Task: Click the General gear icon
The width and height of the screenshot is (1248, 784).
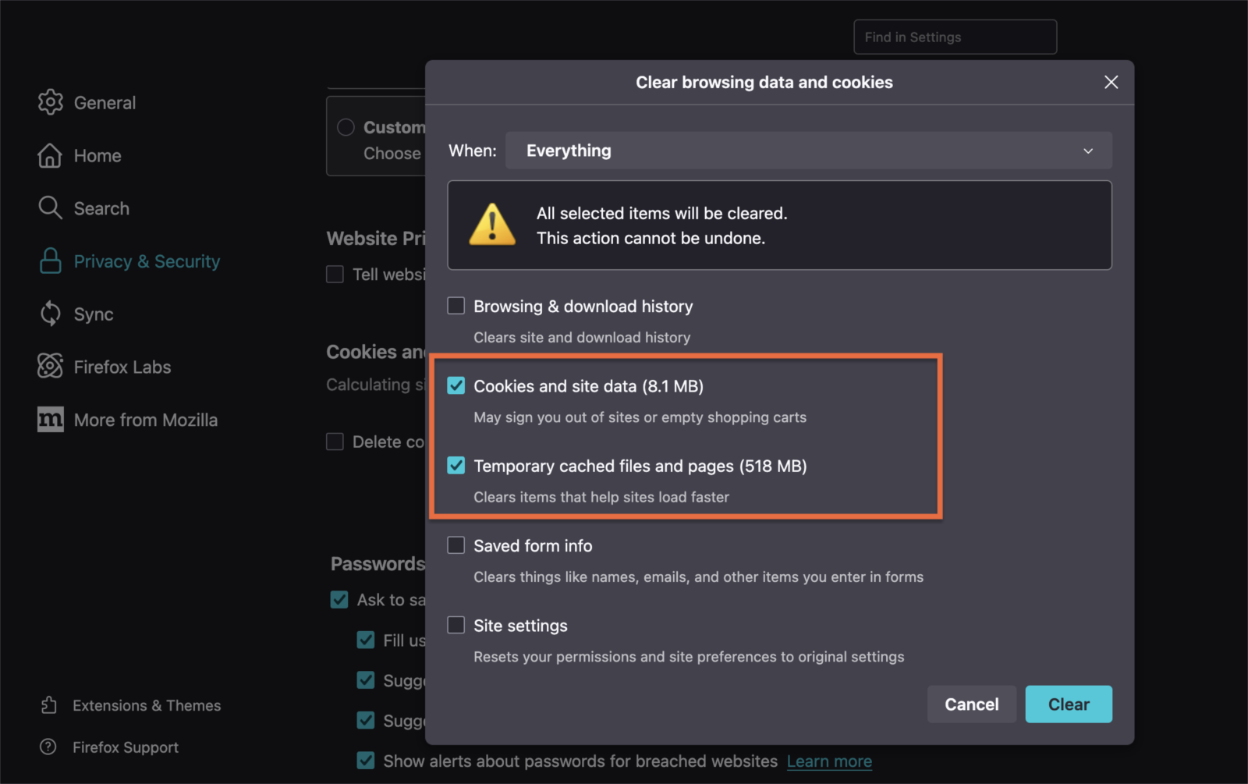Action: 50,102
